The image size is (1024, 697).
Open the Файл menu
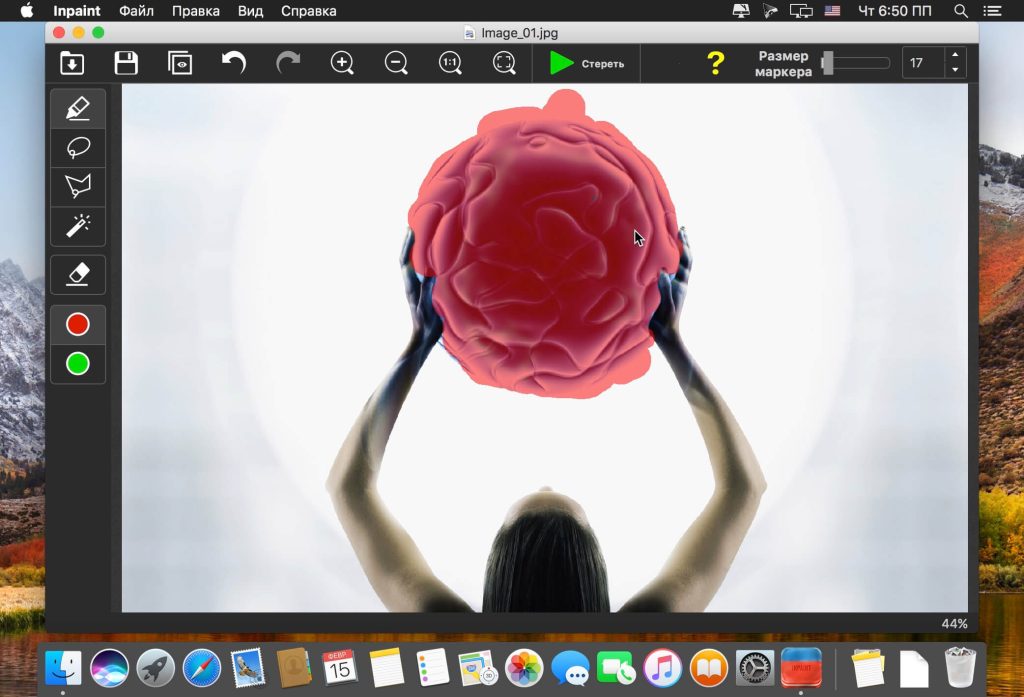point(136,11)
